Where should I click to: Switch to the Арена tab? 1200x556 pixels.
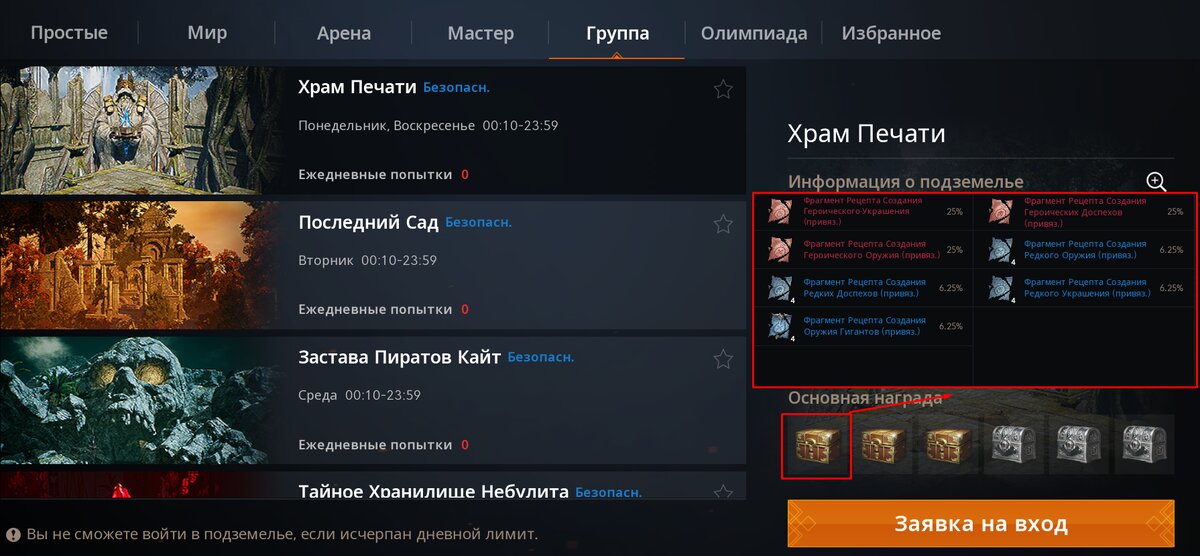[344, 33]
